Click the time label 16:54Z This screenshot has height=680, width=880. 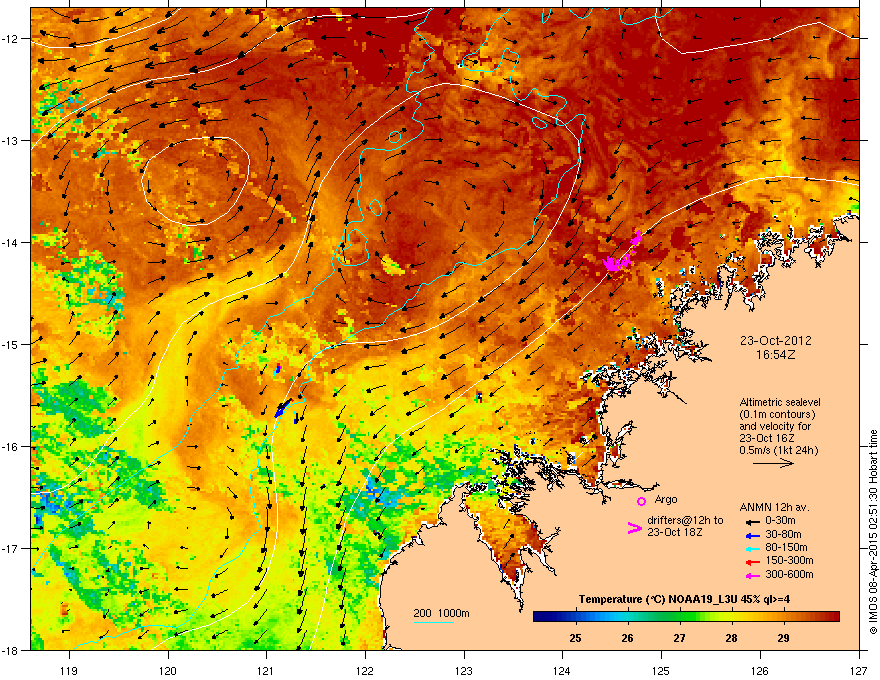click(775, 355)
